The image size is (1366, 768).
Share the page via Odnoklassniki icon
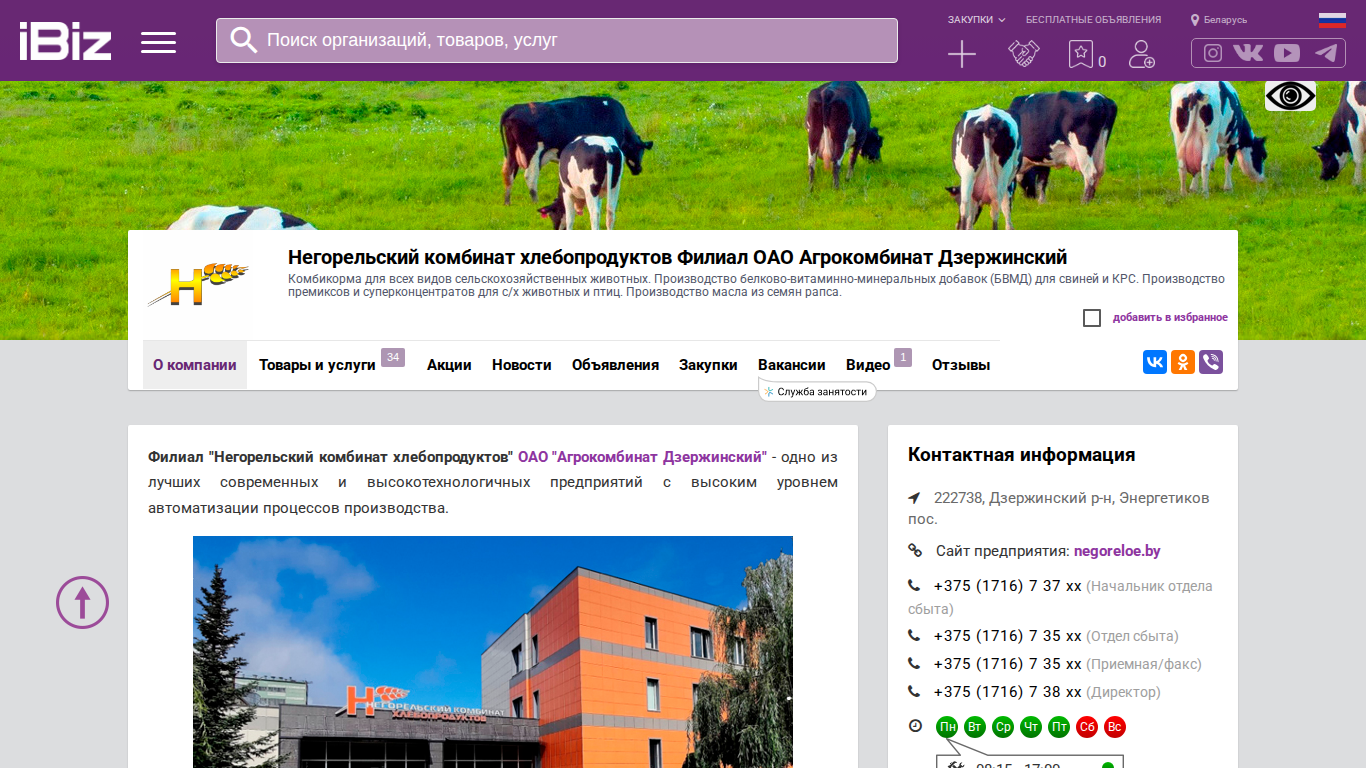pyautogui.click(x=1183, y=362)
